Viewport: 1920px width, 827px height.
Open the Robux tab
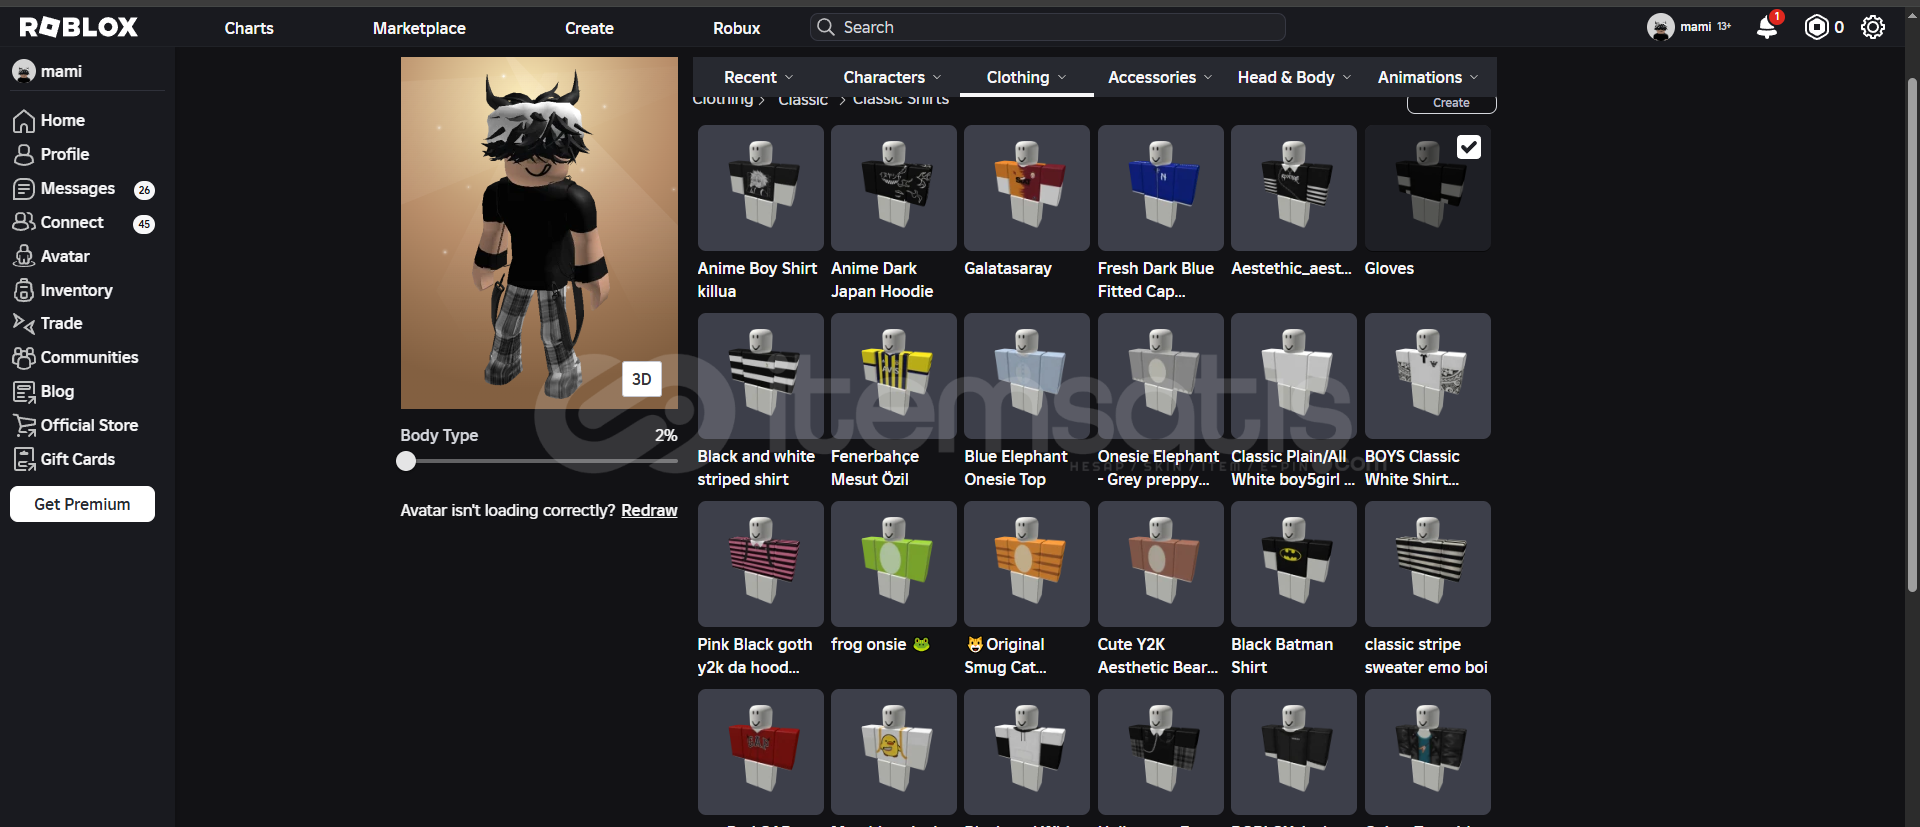737,28
